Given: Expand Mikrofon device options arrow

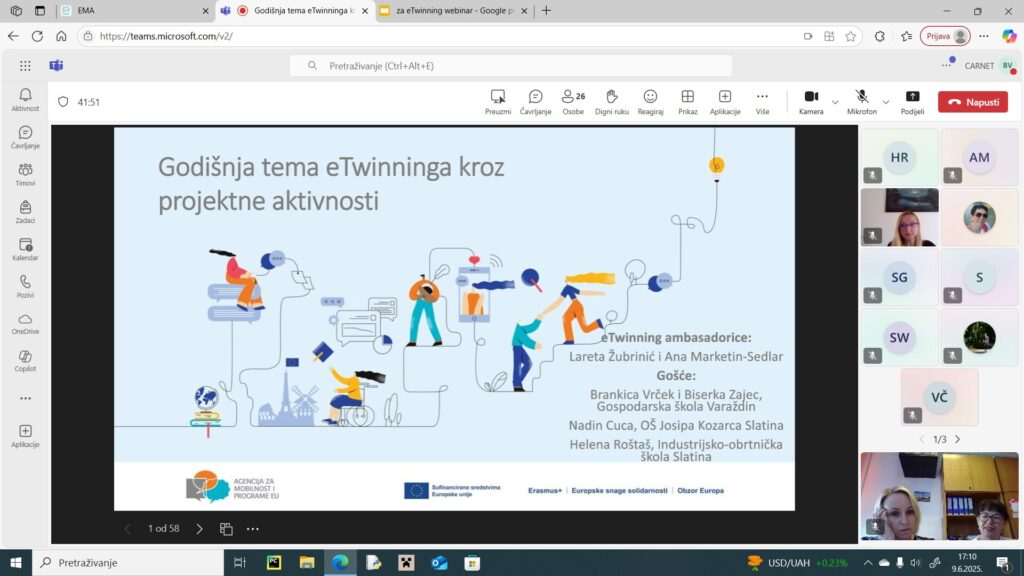Looking at the screenshot, I should pos(886,102).
